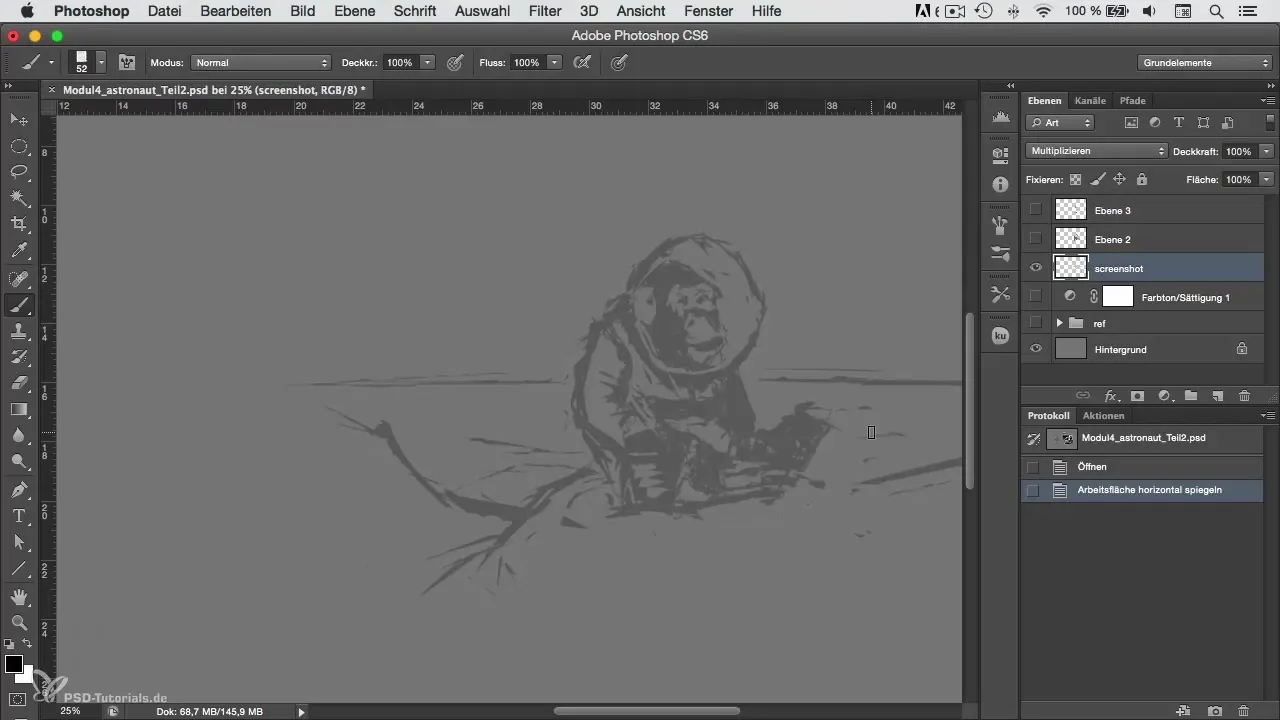Switch to the Pfade tab

point(1132,101)
